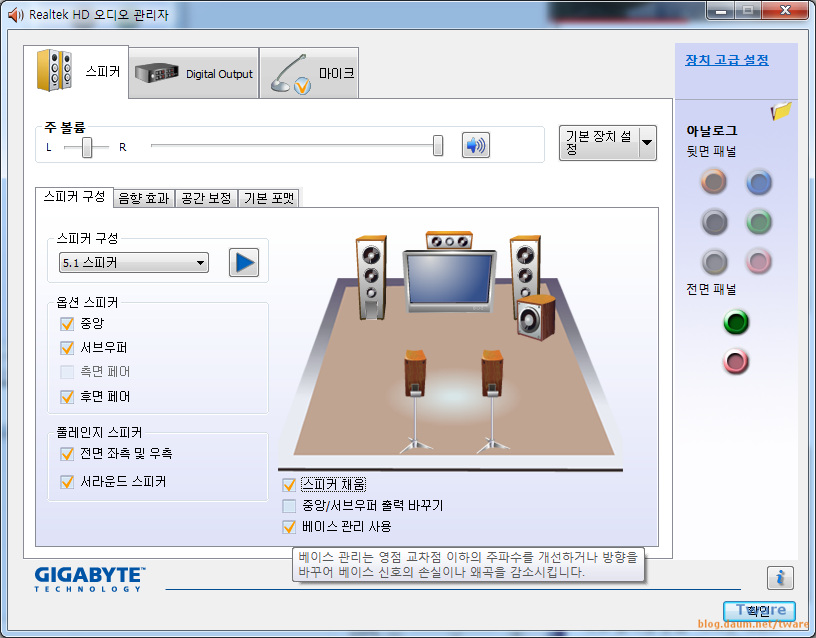The image size is (816, 638).
Task: Open the 마이크 tab
Action: point(309,73)
